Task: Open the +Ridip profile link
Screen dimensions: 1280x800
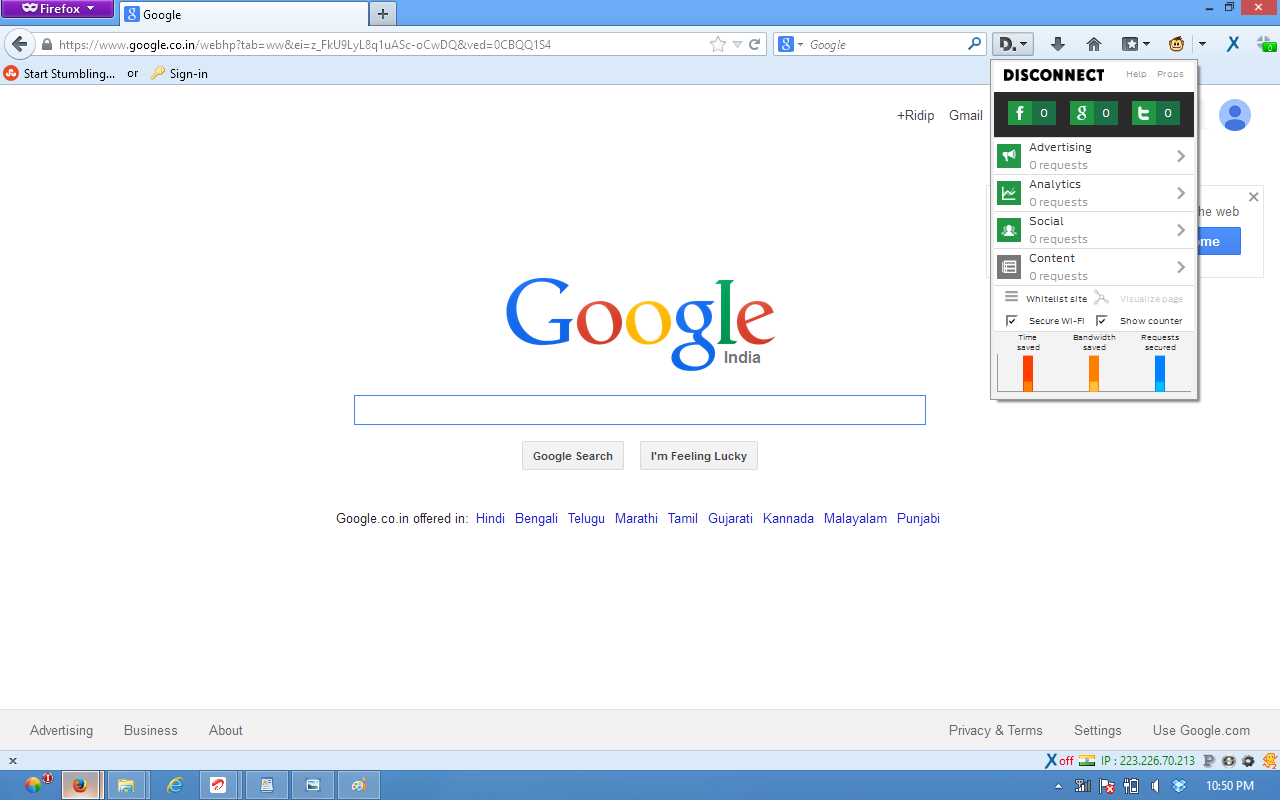Action: point(915,115)
